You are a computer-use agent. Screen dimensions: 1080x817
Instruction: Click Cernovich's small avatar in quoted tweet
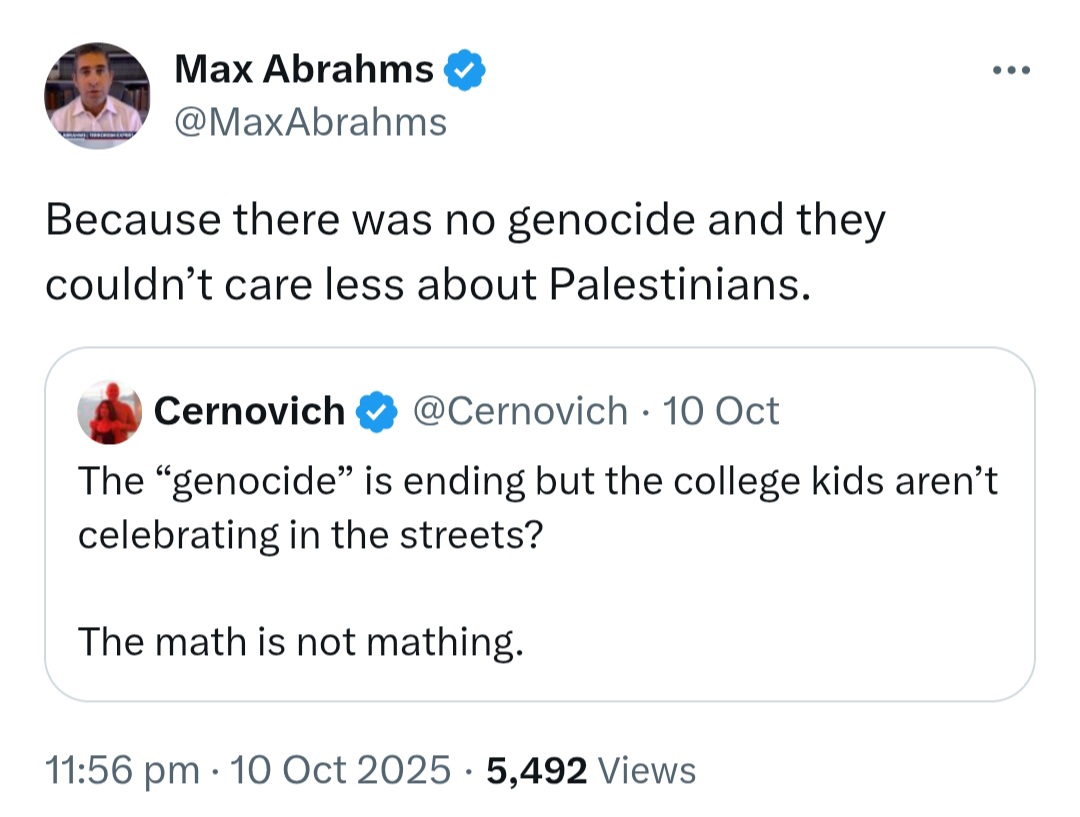(x=110, y=411)
